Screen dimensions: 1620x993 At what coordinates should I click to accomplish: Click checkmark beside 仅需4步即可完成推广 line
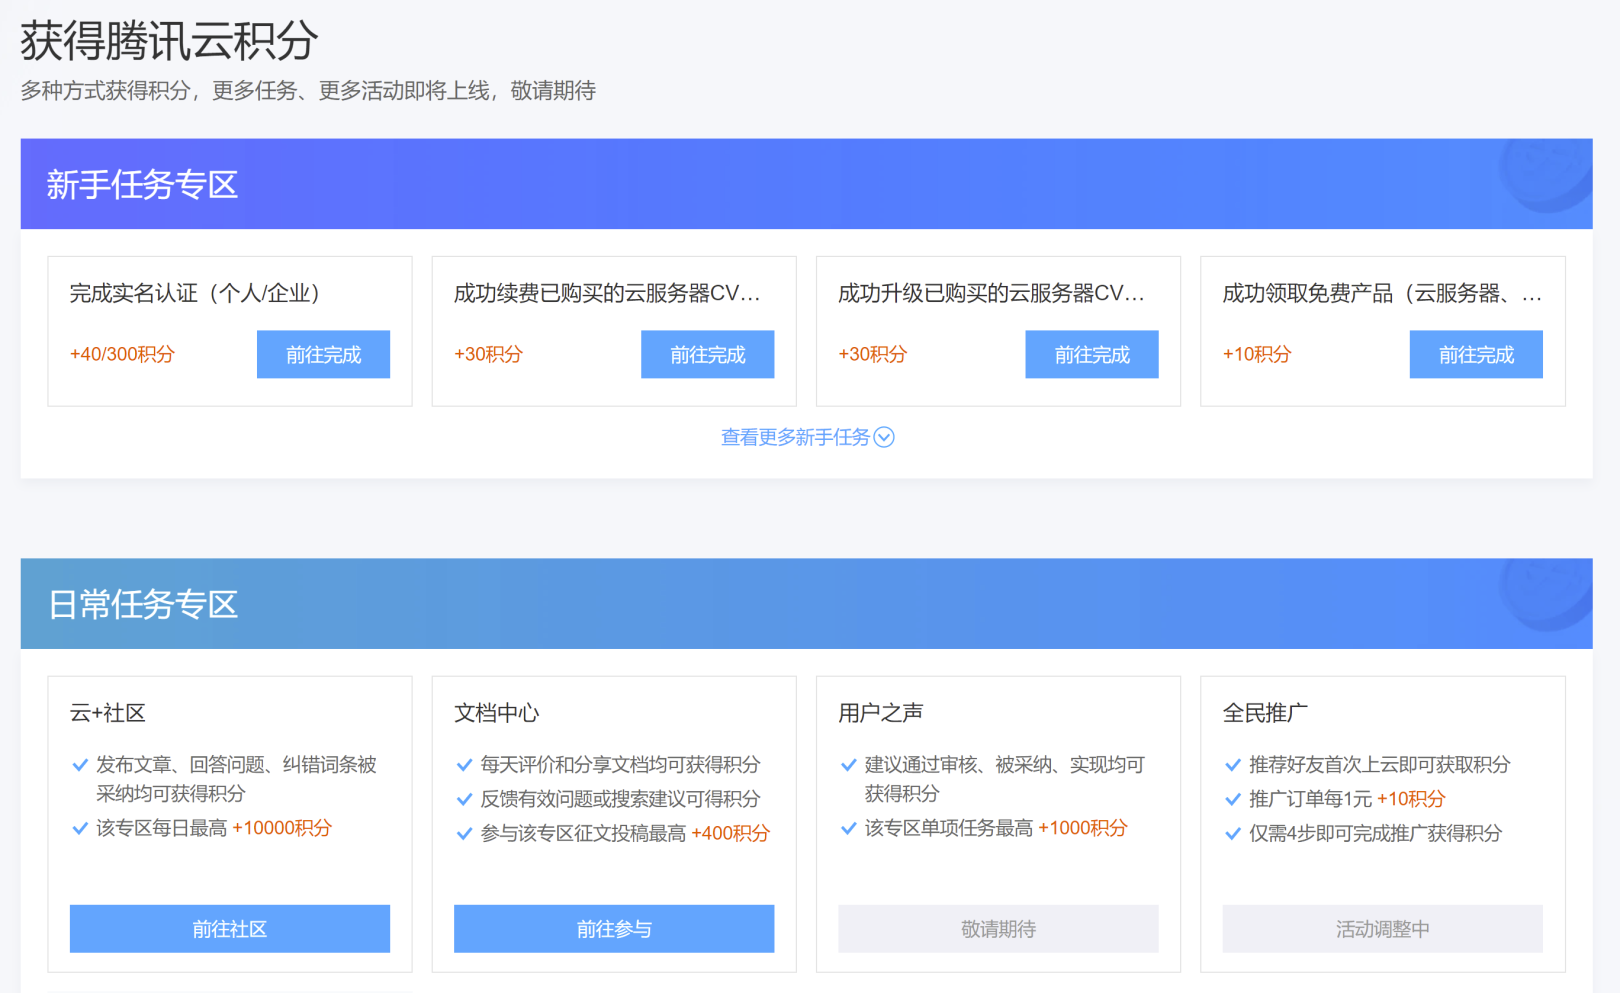(1232, 833)
